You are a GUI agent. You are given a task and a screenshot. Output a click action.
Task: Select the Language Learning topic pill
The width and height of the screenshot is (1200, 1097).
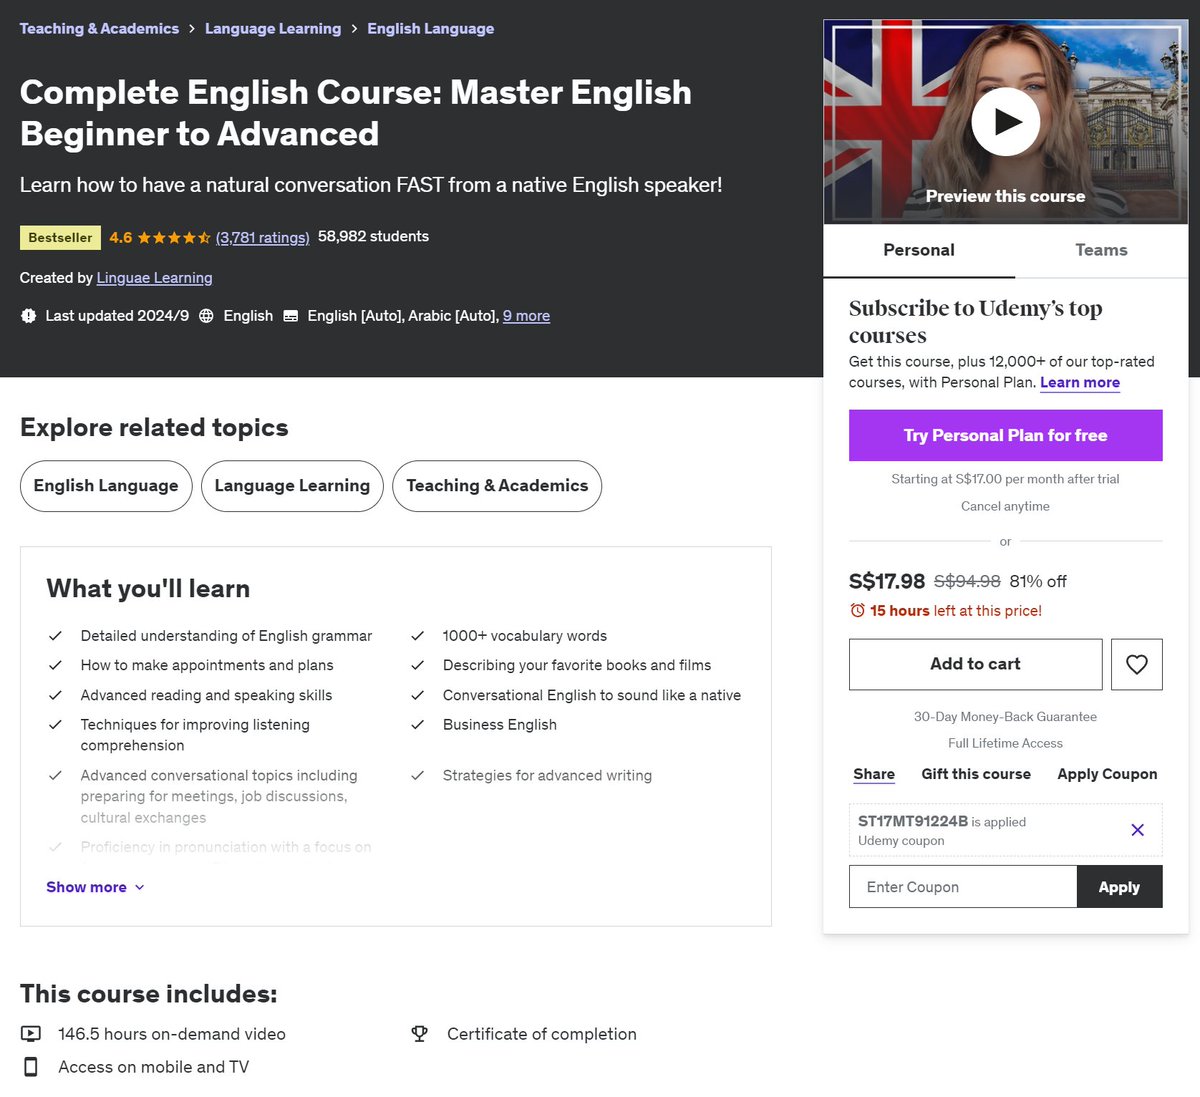(x=292, y=486)
